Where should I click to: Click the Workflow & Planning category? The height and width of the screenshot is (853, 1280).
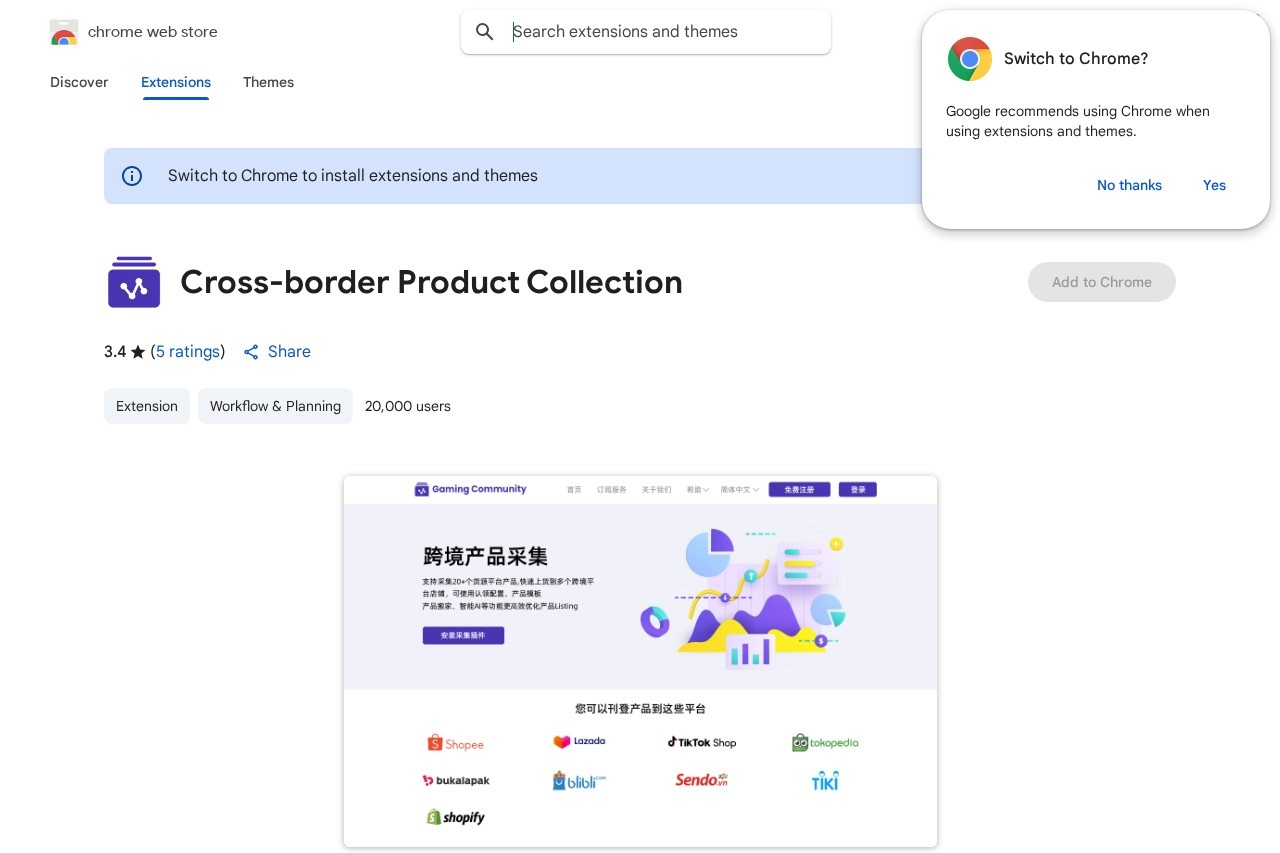tap(275, 406)
